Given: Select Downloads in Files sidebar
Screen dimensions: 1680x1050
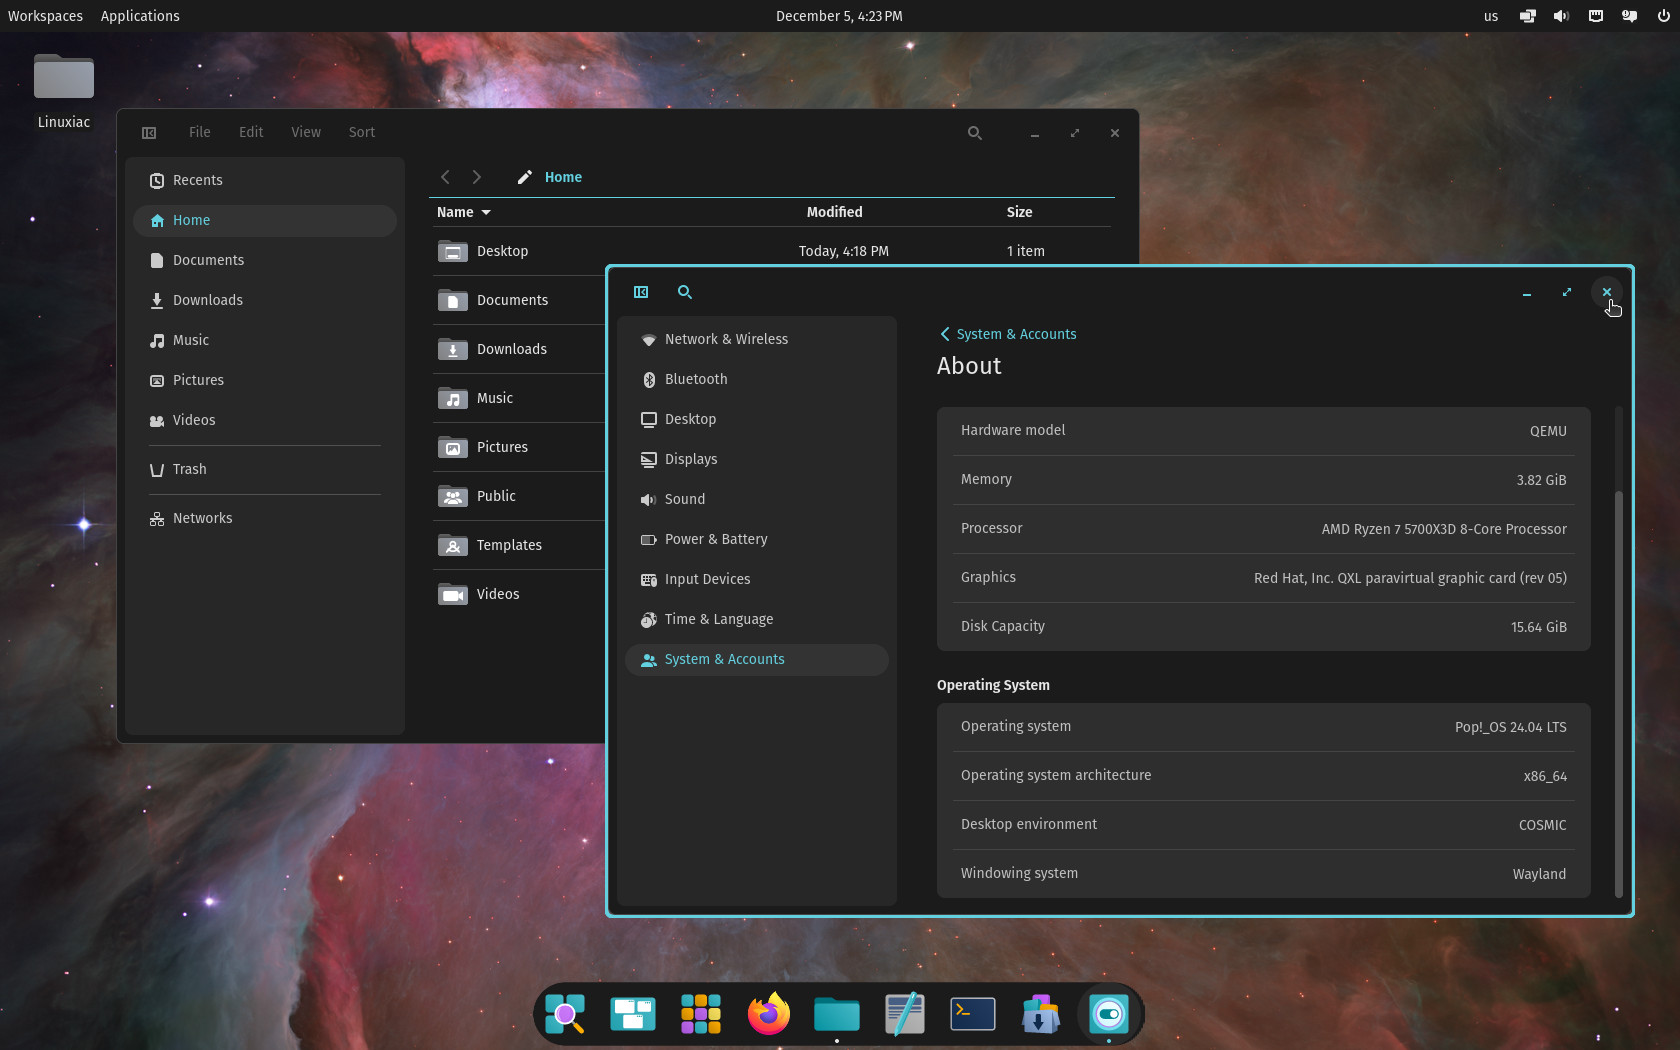Looking at the screenshot, I should (265, 300).
